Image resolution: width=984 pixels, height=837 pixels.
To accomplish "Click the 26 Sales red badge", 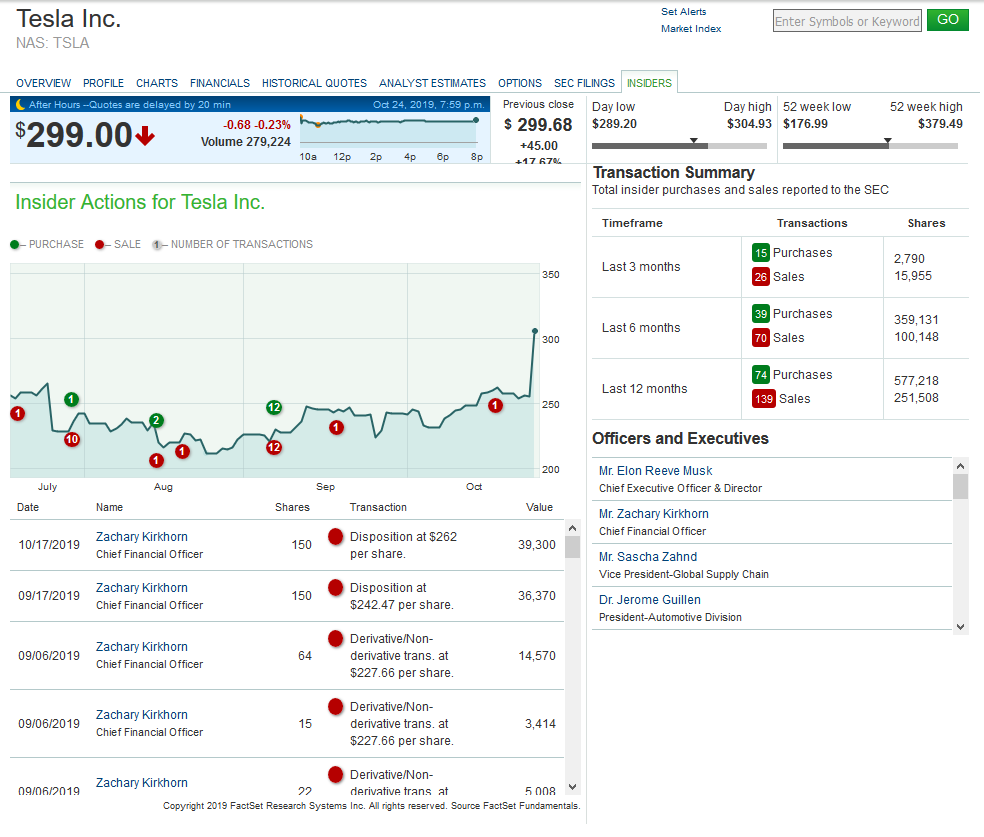I will point(761,277).
